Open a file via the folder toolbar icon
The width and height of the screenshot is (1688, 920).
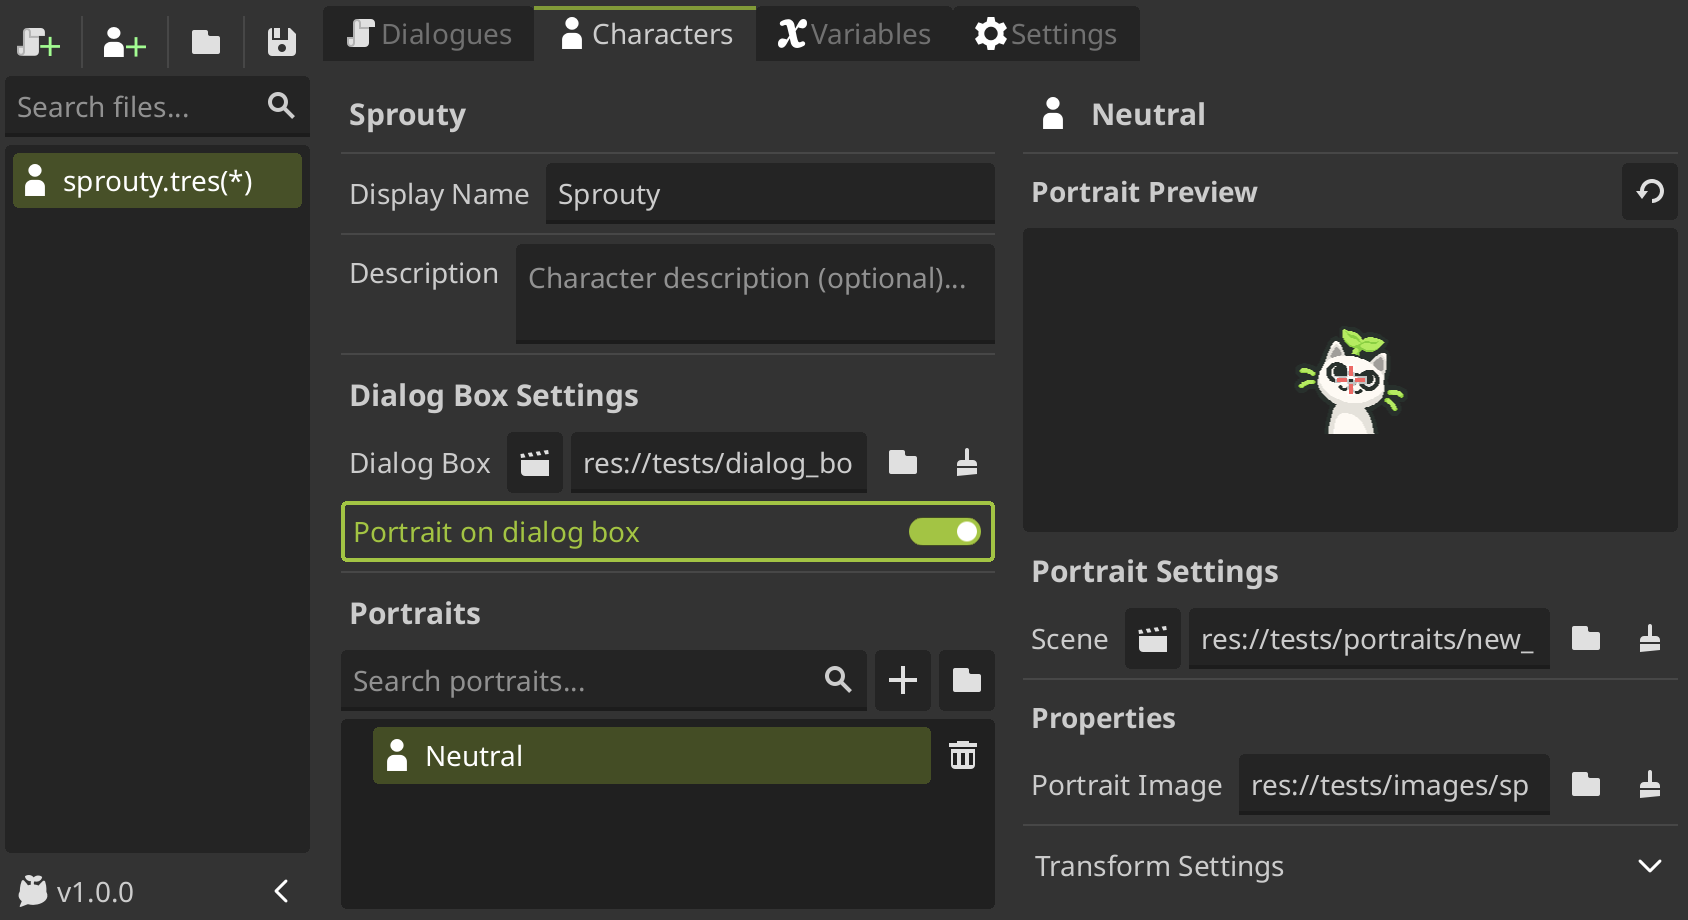point(205,42)
